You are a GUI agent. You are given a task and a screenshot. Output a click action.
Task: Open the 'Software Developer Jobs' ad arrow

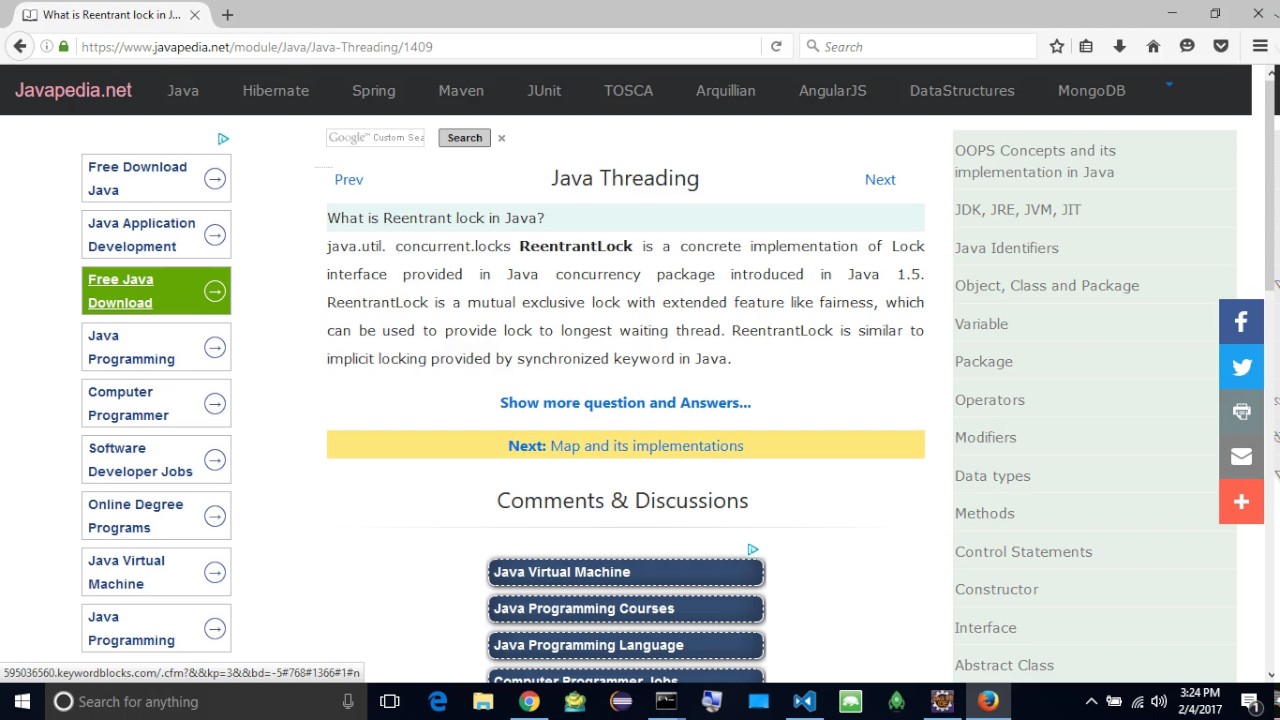coord(215,460)
